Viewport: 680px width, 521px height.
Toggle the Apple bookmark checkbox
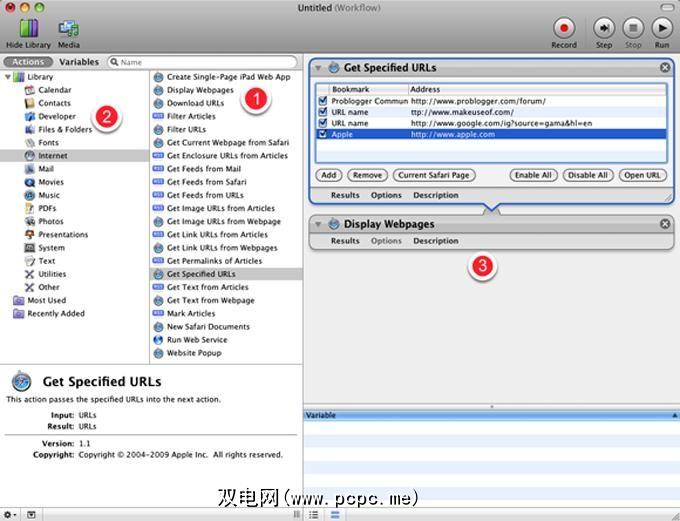click(322, 134)
